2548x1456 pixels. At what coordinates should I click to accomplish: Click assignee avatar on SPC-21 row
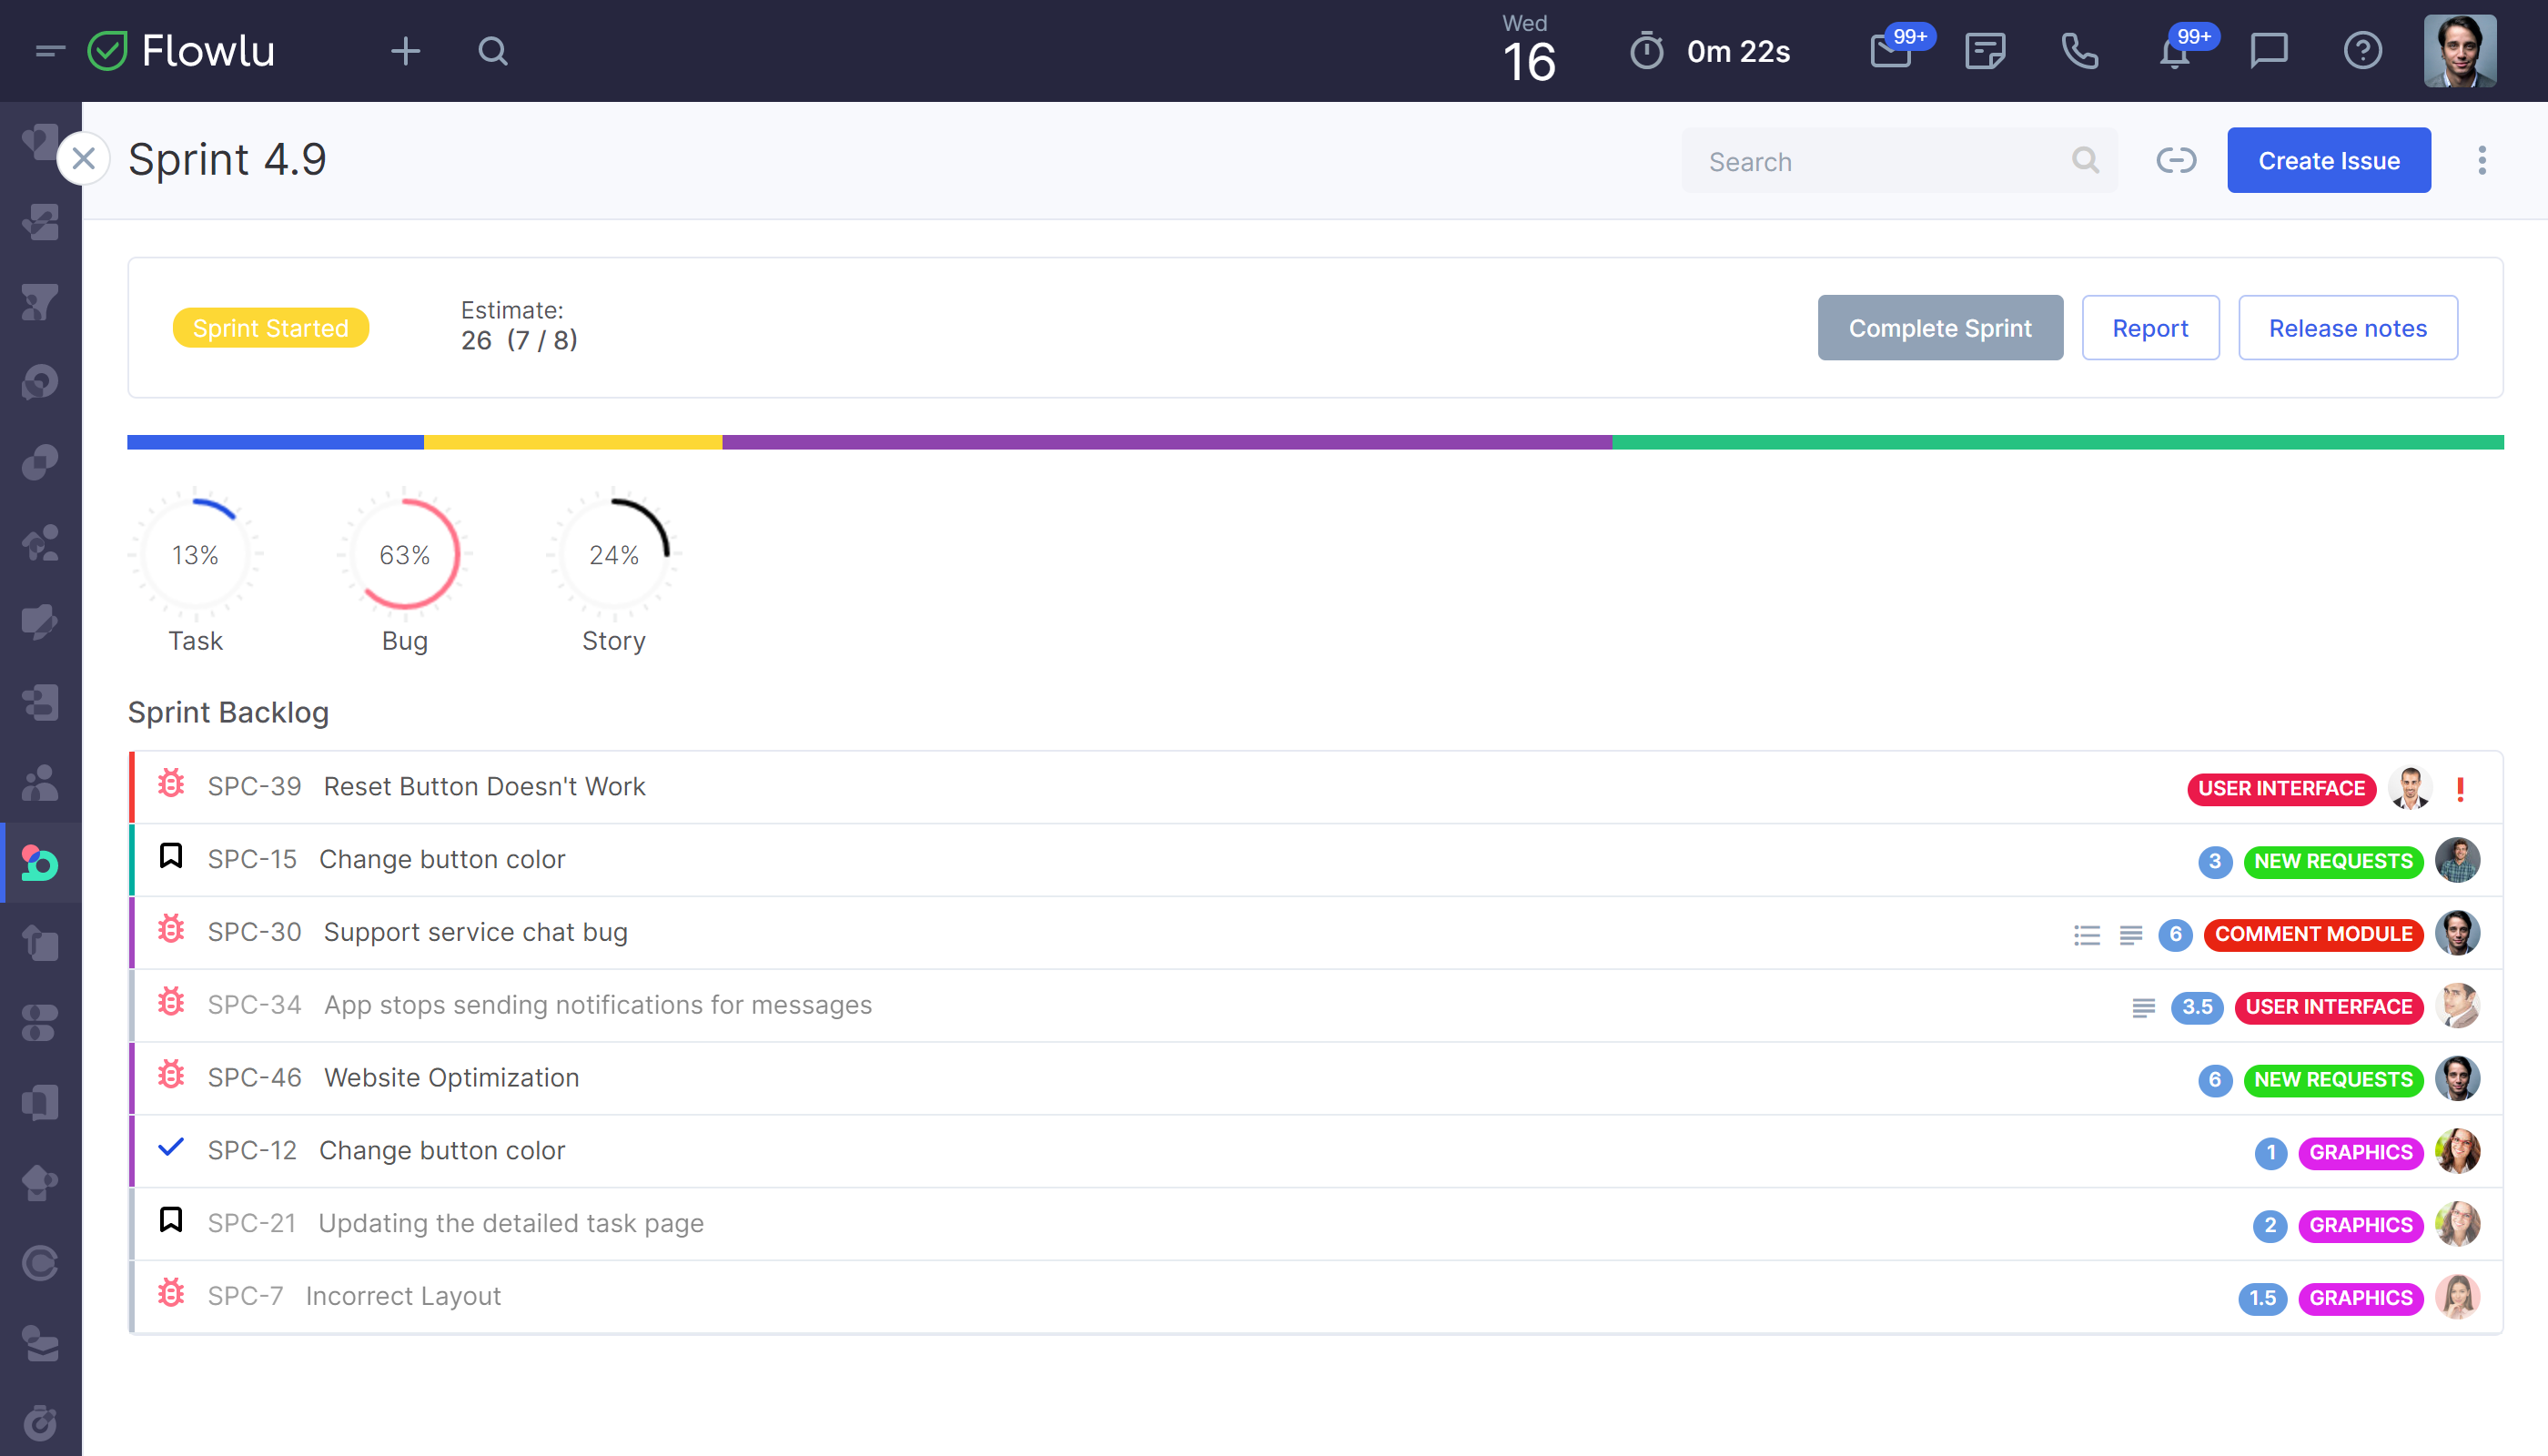2457,1225
